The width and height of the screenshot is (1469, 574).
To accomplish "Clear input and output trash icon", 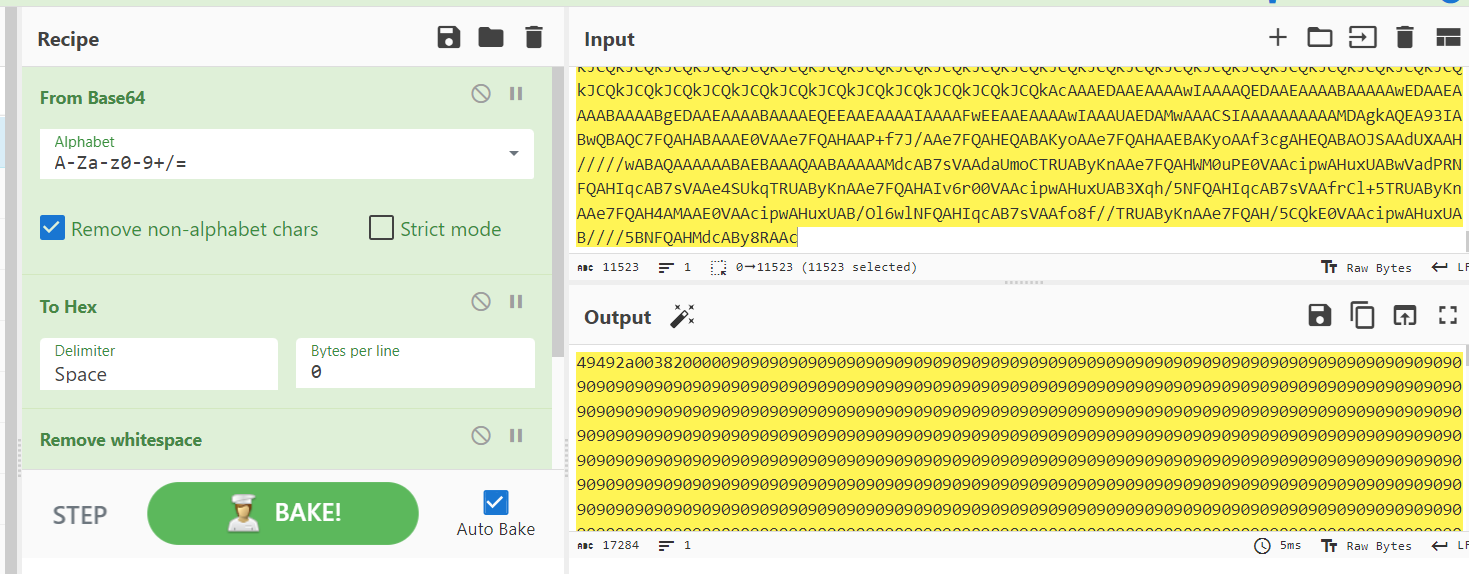I will click(1405, 38).
